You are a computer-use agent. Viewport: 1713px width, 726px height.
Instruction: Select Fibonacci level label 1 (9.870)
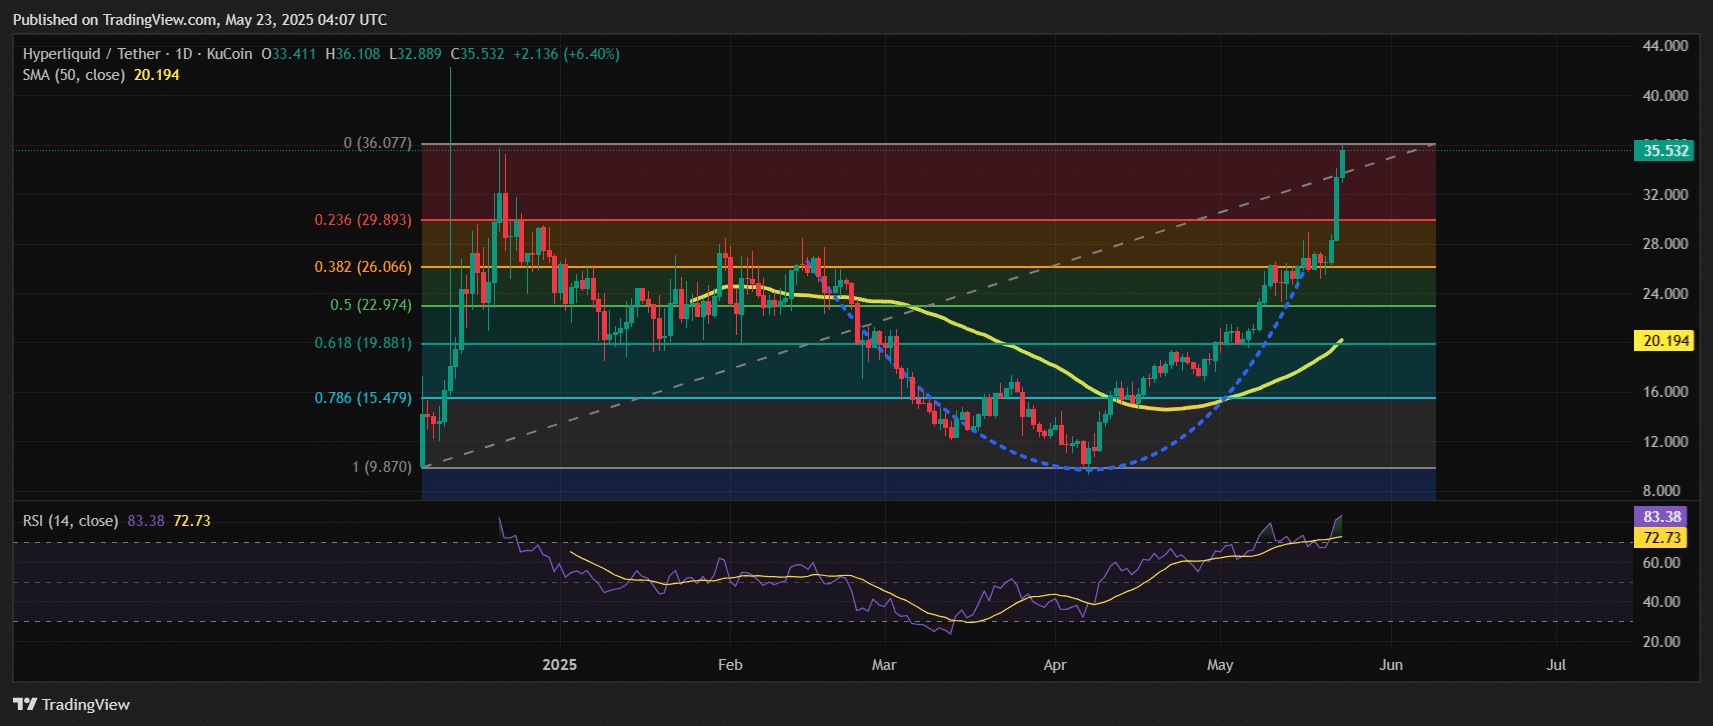[381, 467]
